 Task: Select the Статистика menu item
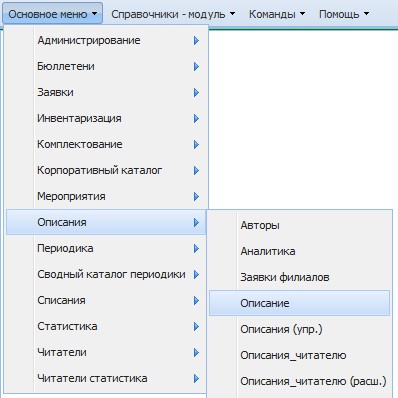coord(106,326)
